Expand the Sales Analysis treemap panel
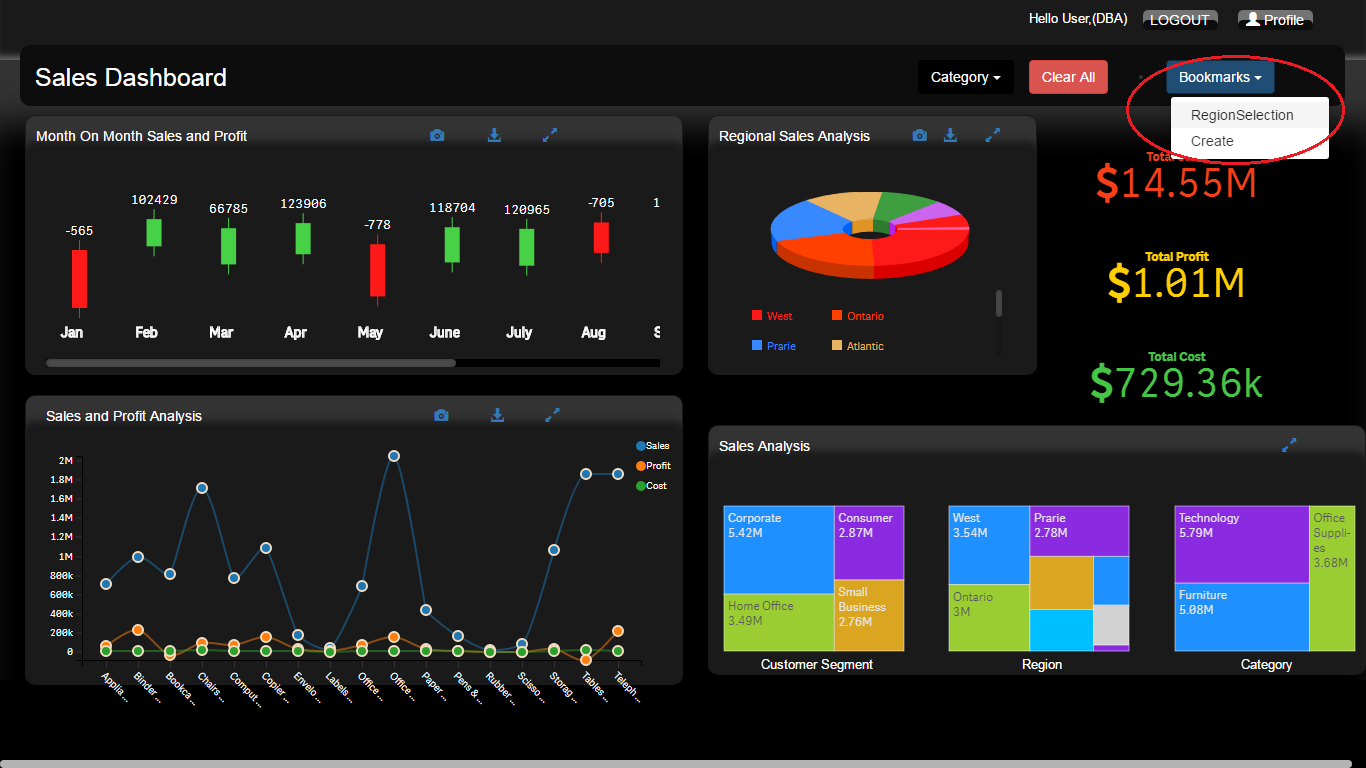The height and width of the screenshot is (768, 1366). click(1289, 445)
